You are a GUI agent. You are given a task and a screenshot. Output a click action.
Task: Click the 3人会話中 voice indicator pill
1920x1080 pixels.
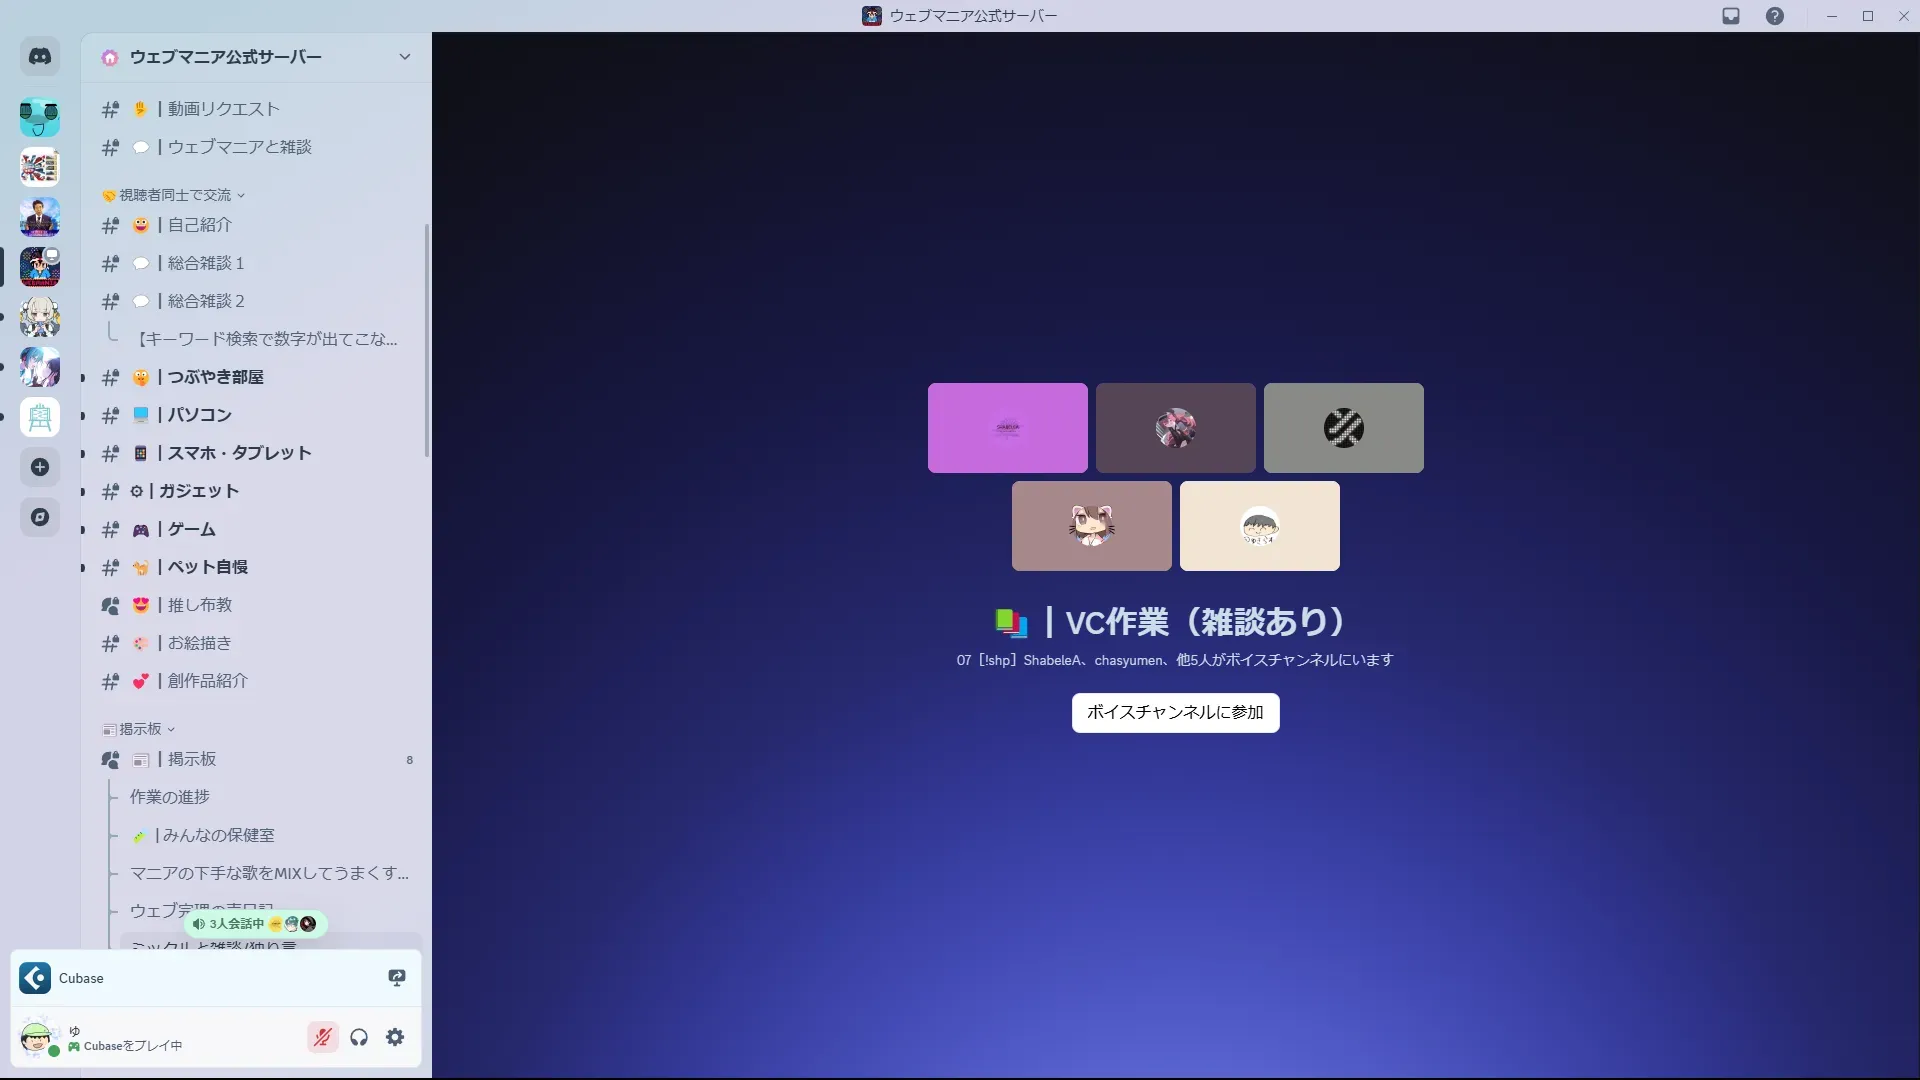(x=255, y=924)
